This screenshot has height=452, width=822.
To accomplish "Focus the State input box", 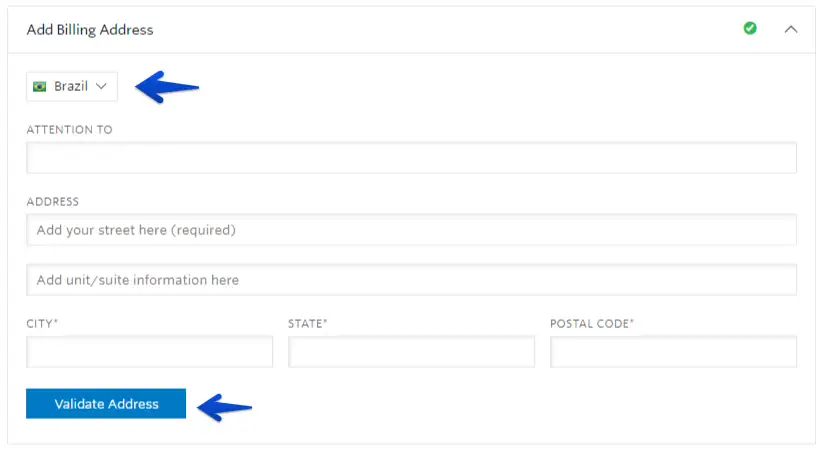I will tap(411, 352).
